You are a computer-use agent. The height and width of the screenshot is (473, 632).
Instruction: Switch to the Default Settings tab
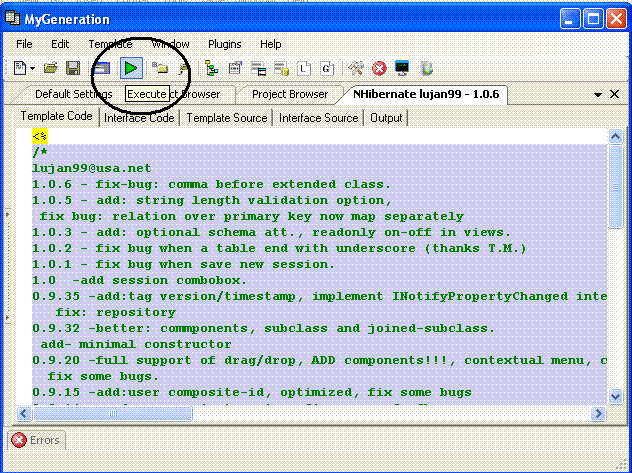(74, 94)
